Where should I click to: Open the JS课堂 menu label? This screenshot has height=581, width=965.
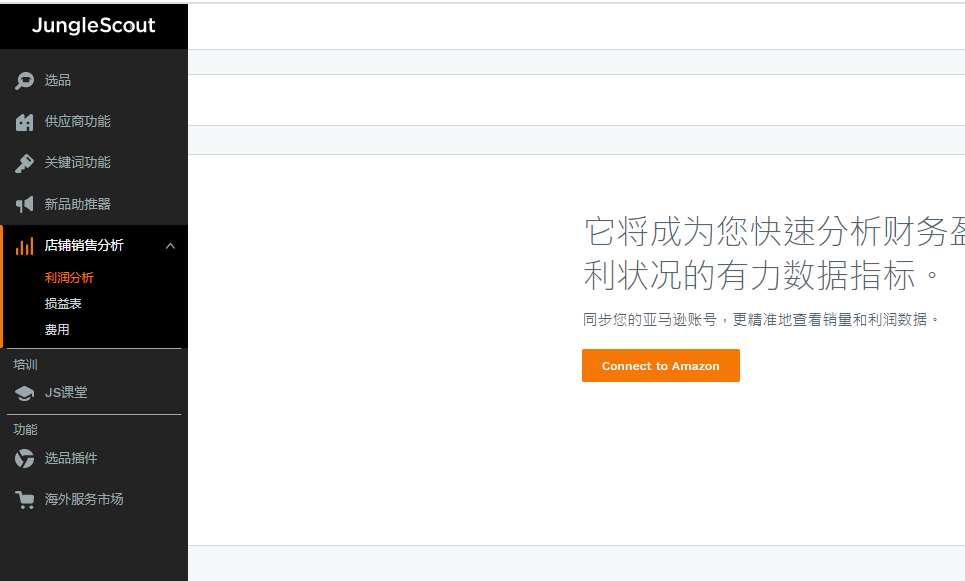(x=66, y=392)
